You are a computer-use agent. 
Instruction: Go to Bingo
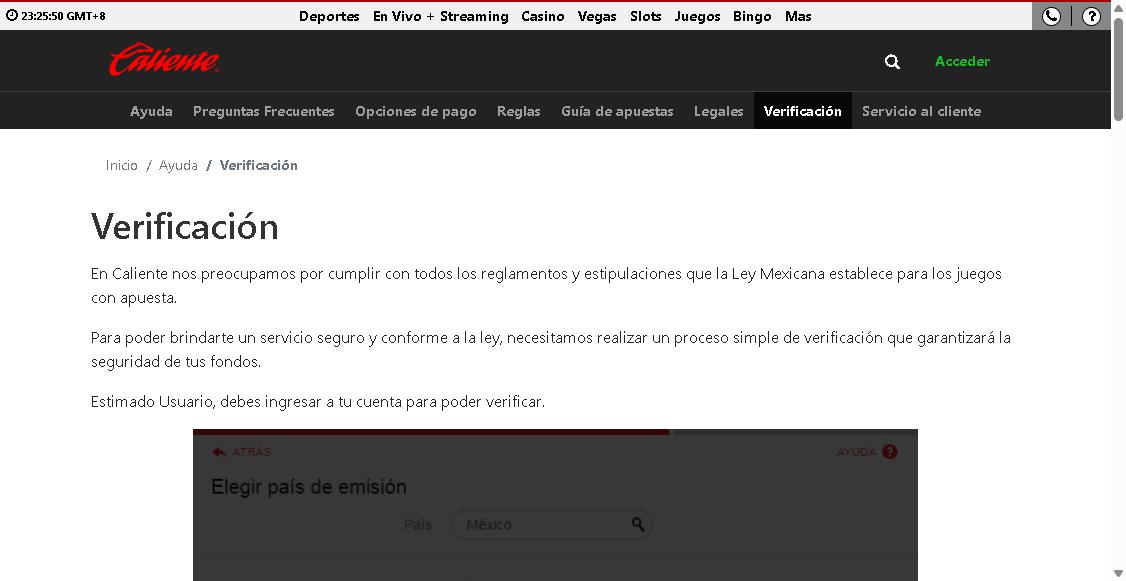752,16
